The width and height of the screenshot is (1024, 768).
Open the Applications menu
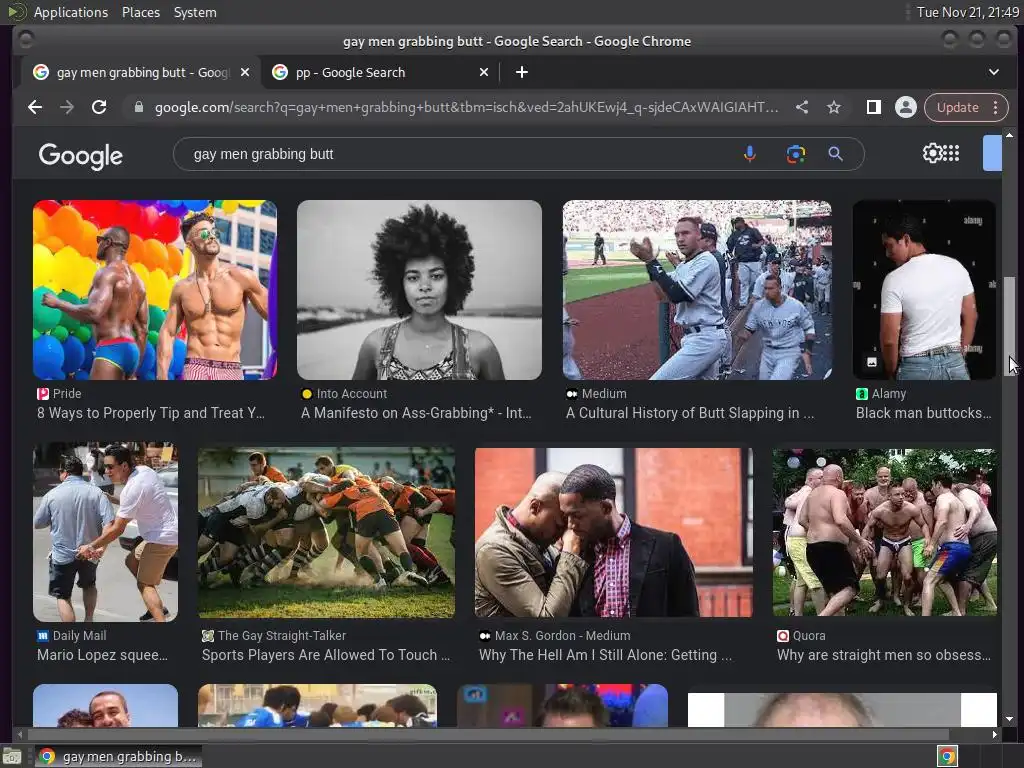pos(71,12)
